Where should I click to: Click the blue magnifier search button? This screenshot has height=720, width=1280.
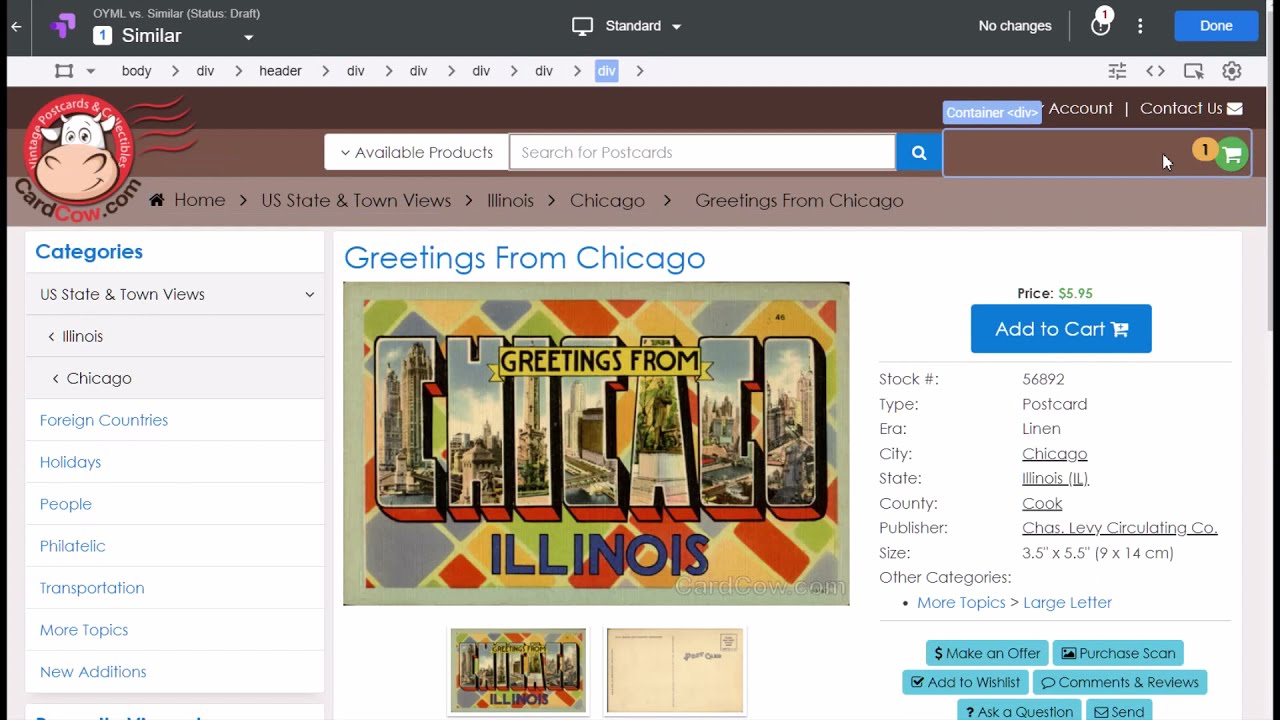coord(919,153)
